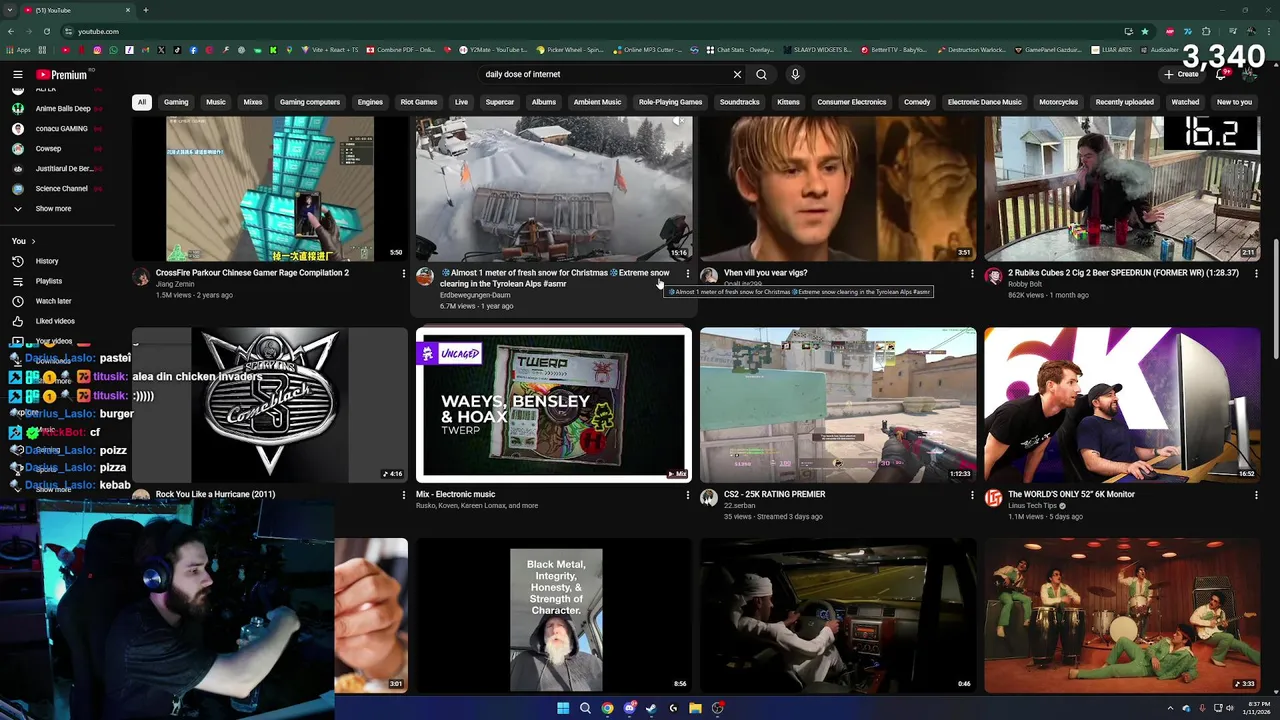This screenshot has height=720, width=1280.
Task: Select the Mixes filter chip
Action: 253,102
